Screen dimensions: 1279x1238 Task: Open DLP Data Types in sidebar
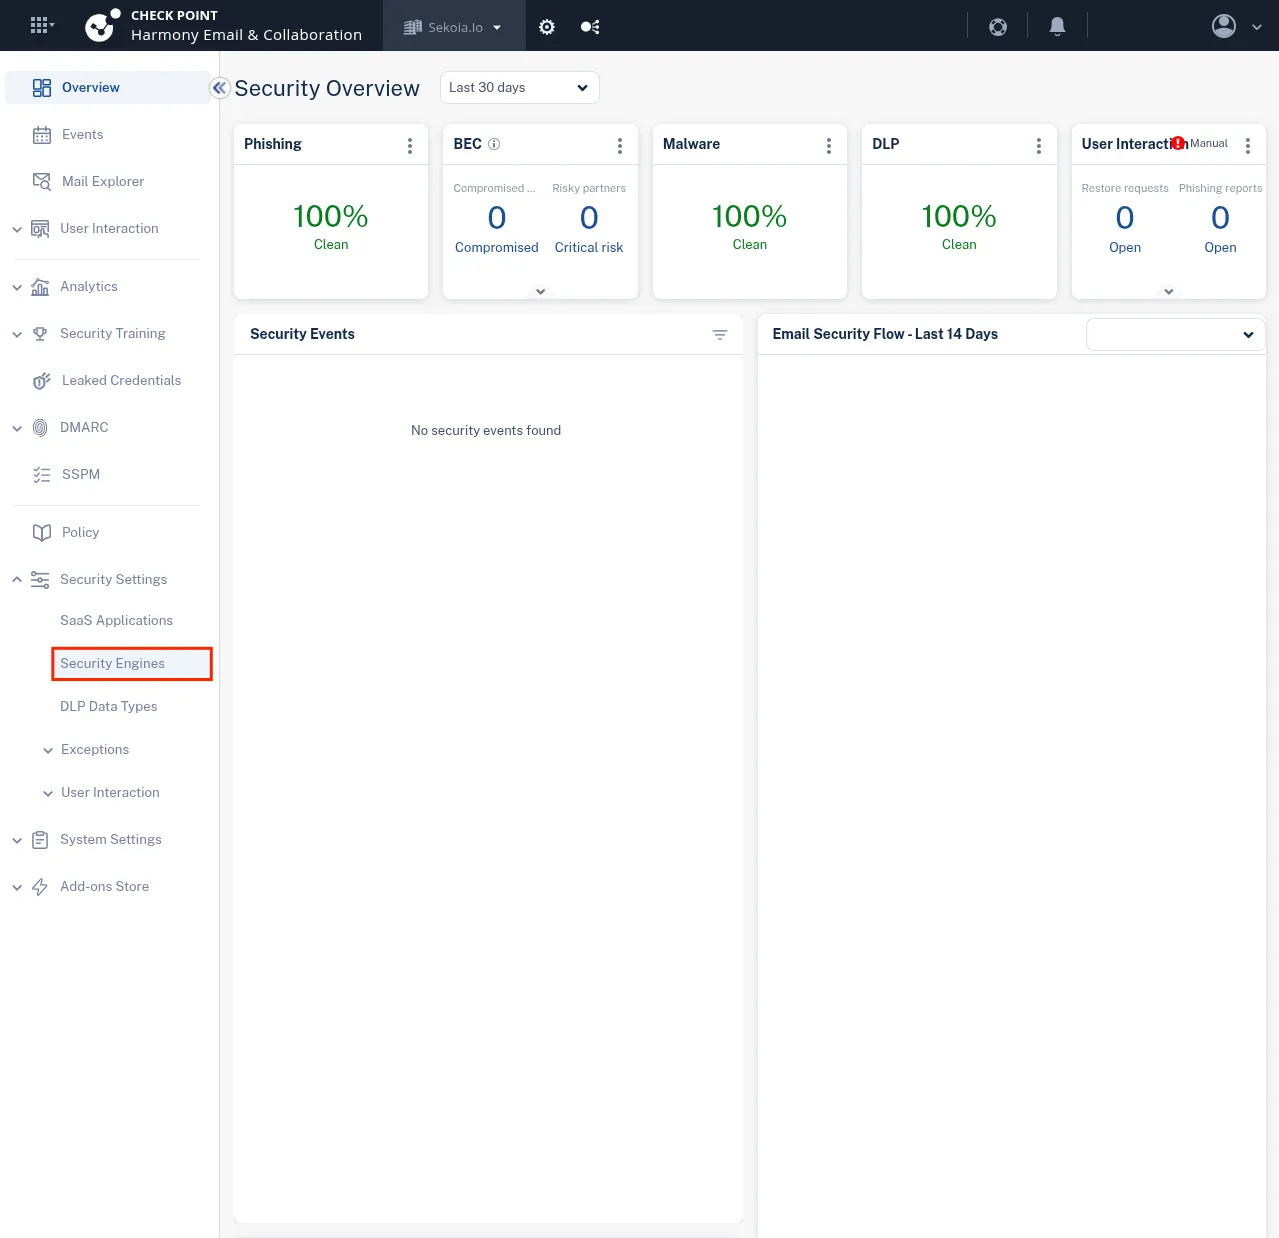click(x=108, y=707)
